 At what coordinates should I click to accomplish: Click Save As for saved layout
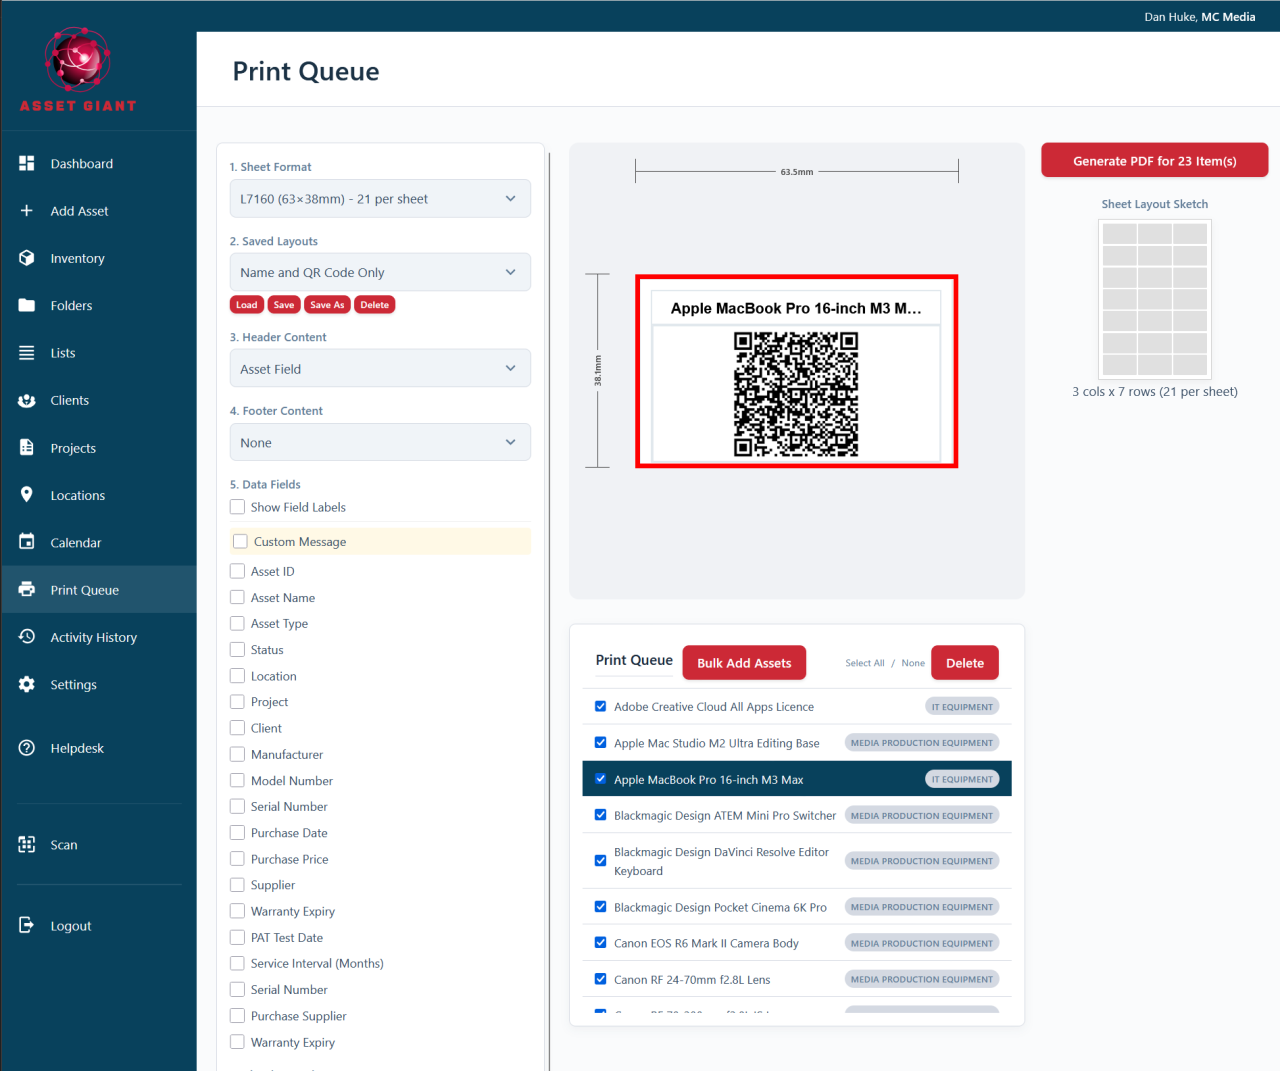(327, 305)
